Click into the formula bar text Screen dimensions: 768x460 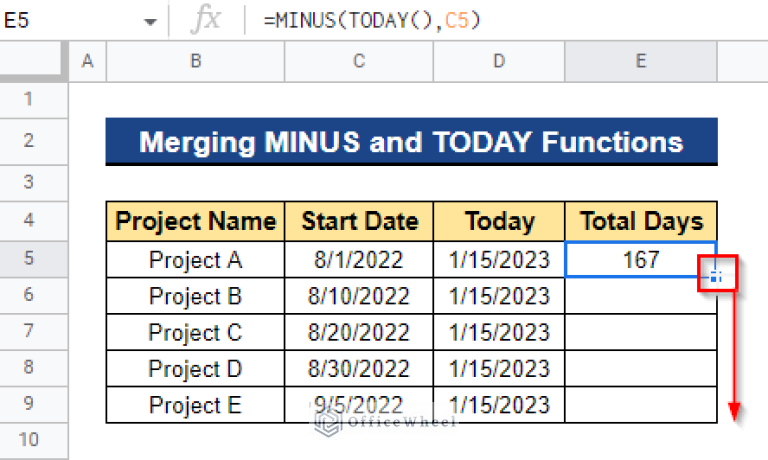click(500, 21)
